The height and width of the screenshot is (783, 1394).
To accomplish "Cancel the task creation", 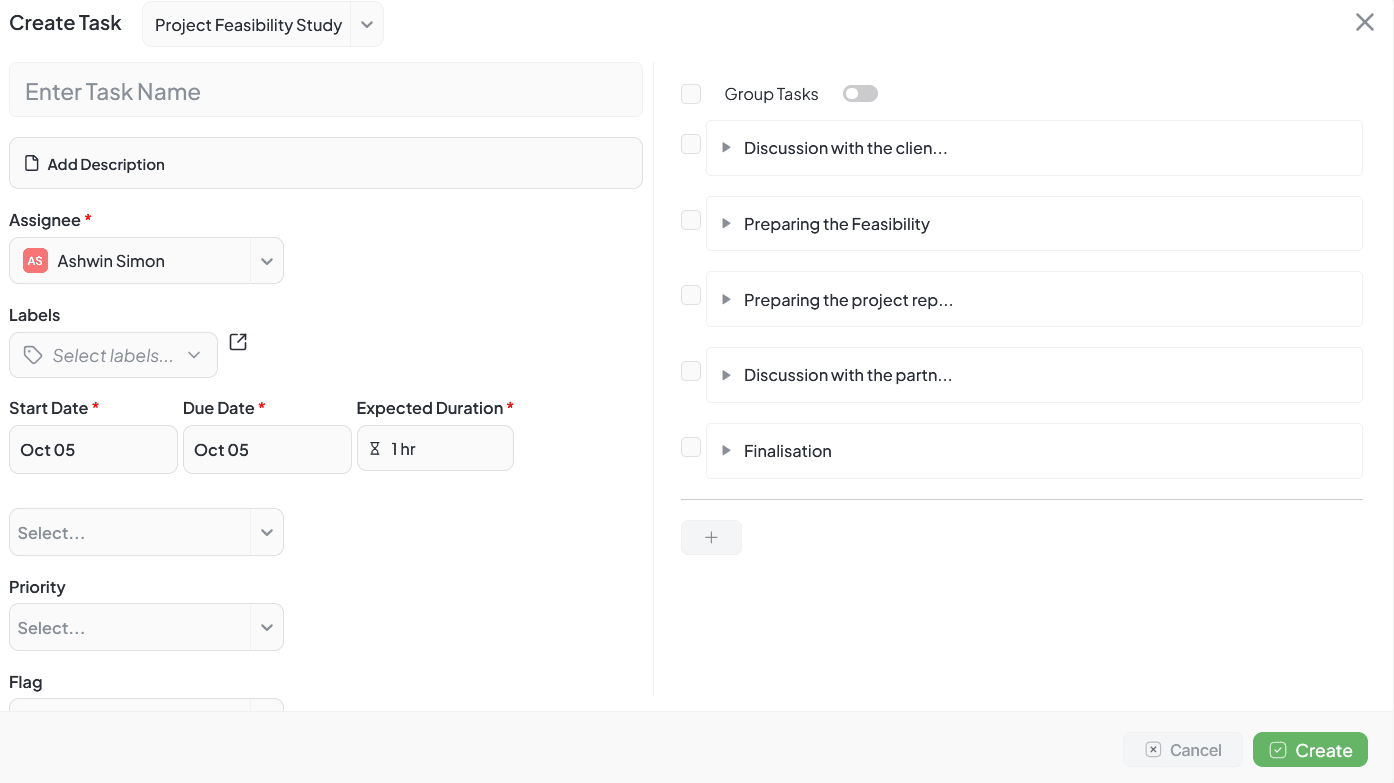I will click(x=1183, y=749).
